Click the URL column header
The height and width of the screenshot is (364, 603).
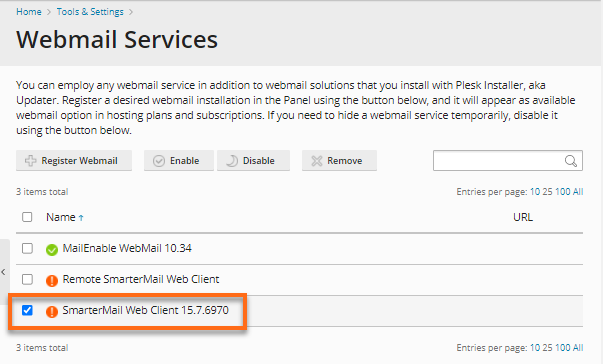point(523,217)
